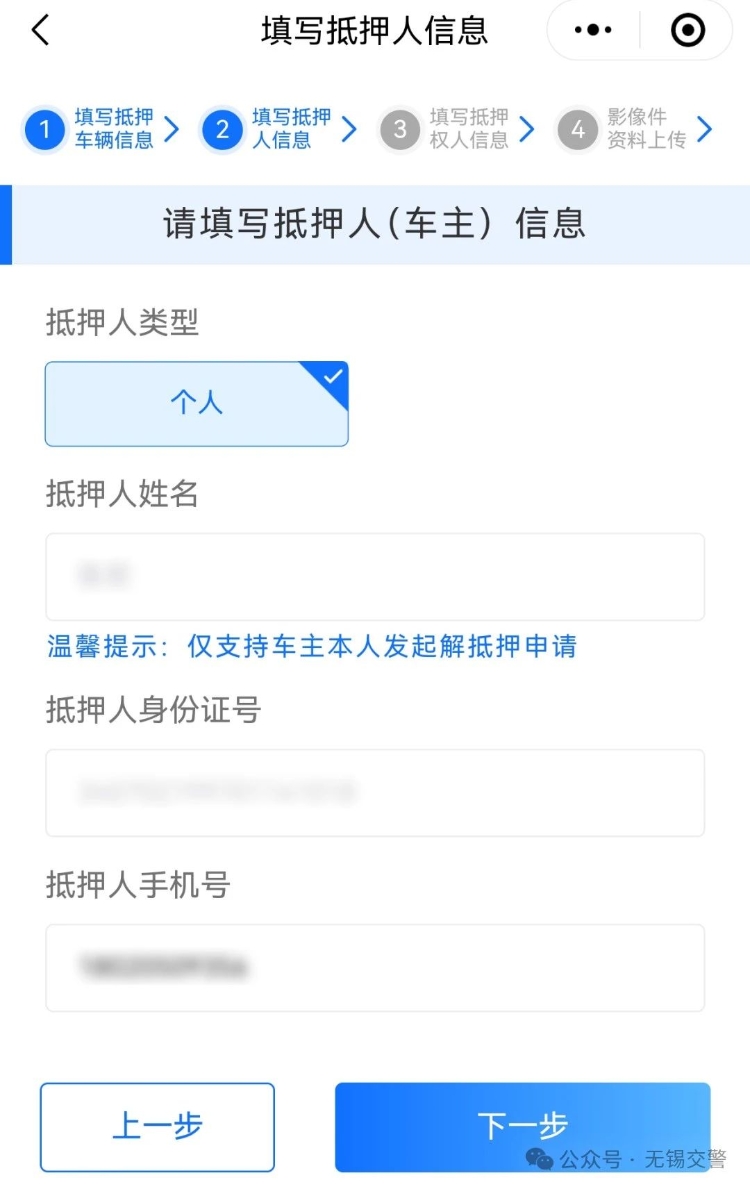
Task: Click chevron after 填写抵押权人信息 step
Action: point(527,129)
